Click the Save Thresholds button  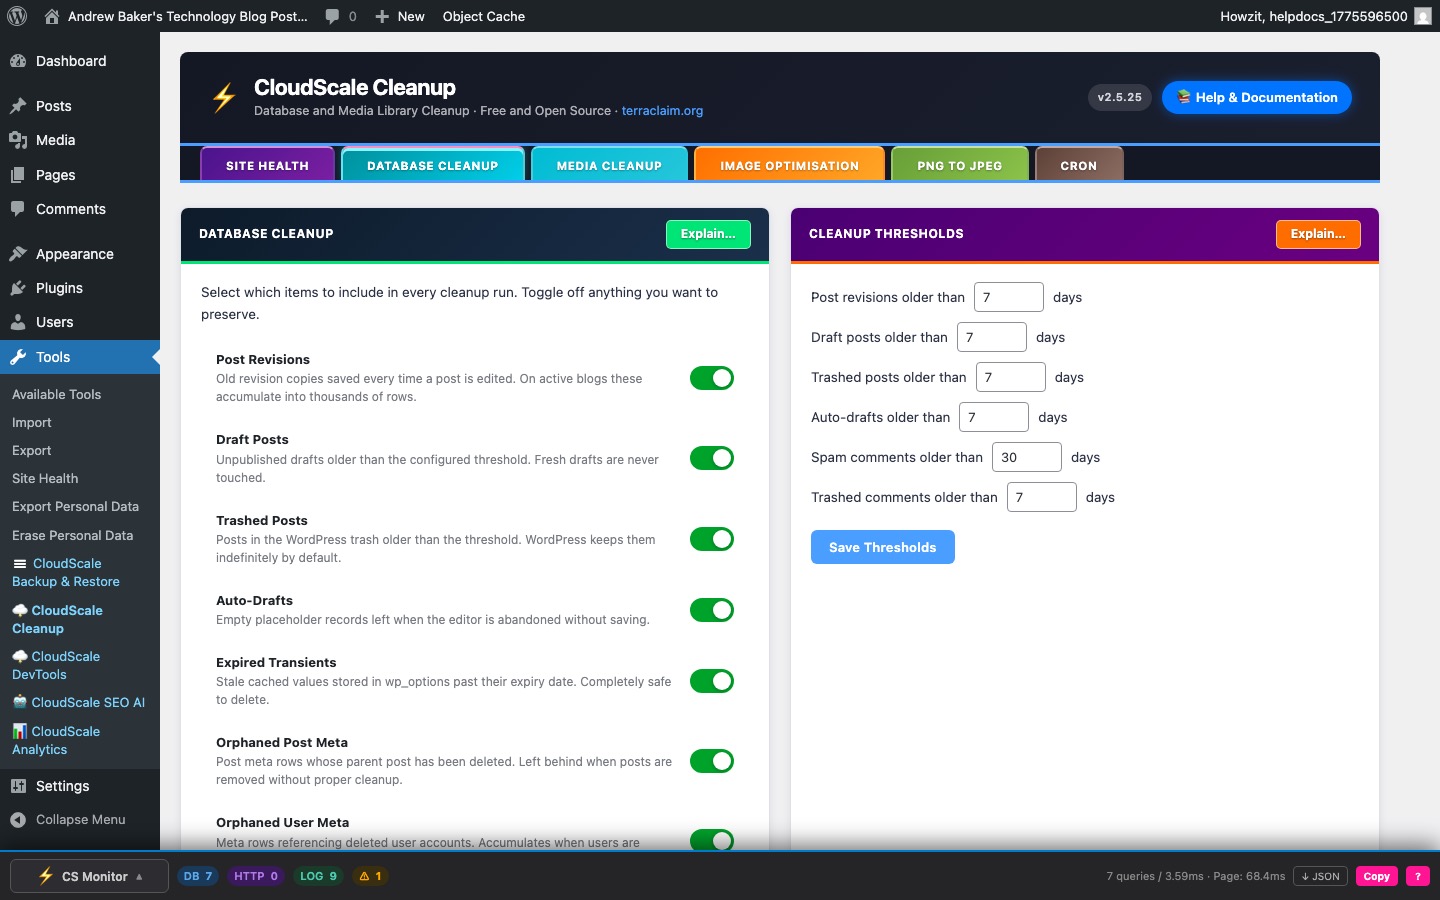[x=882, y=547]
